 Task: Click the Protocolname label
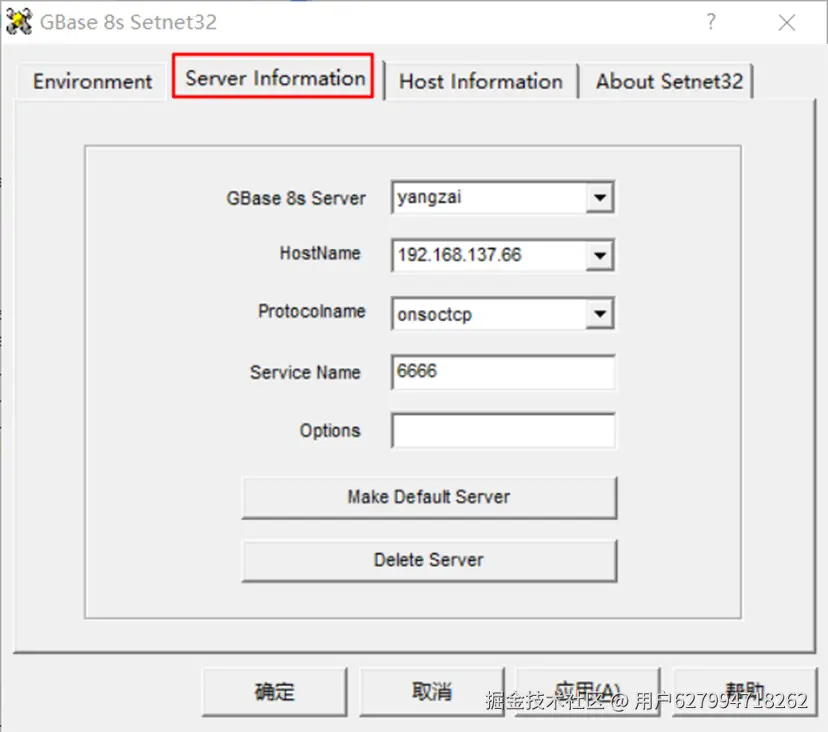click(x=312, y=312)
